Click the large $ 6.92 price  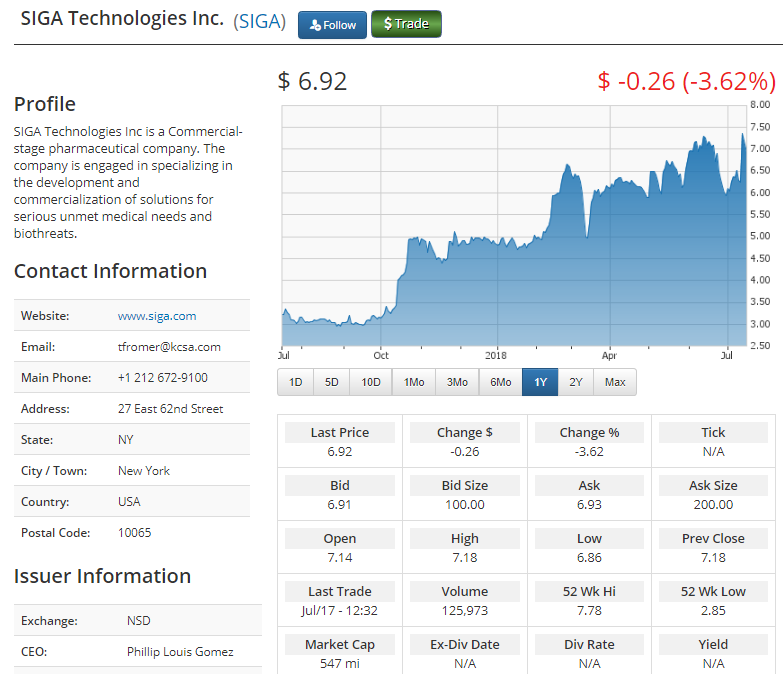pyautogui.click(x=312, y=81)
